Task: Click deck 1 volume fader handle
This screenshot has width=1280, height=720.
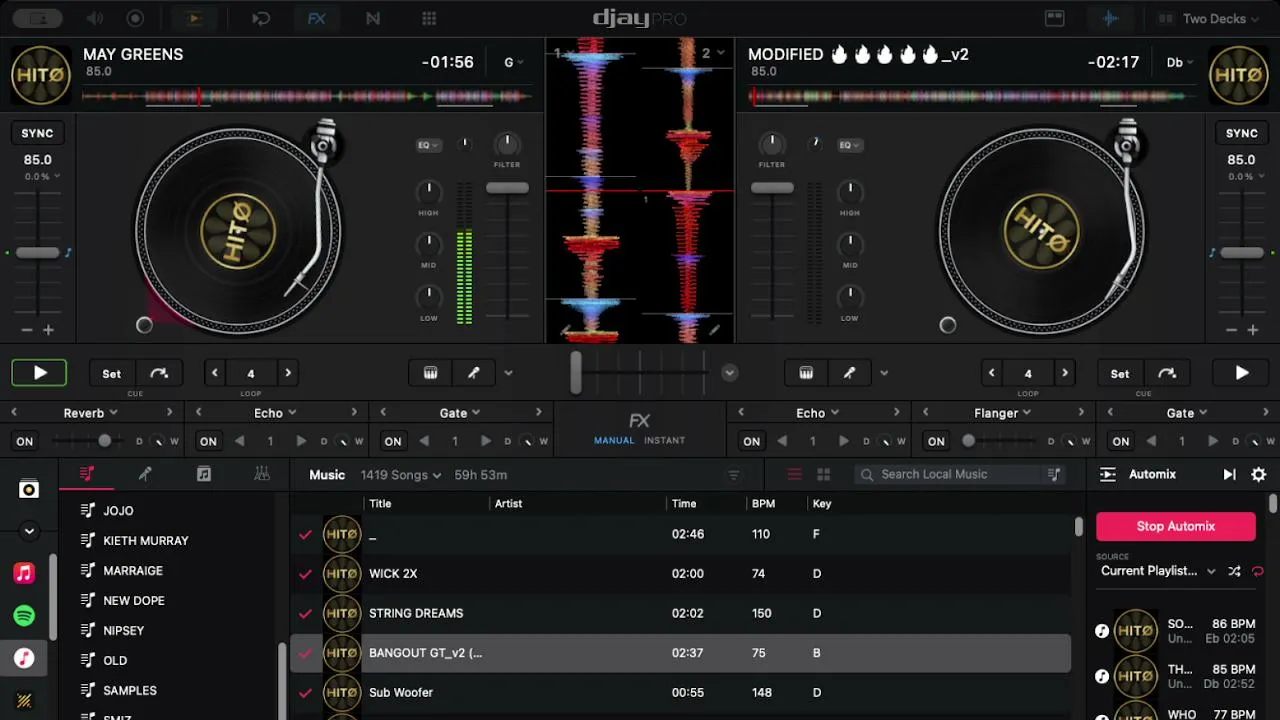Action: pyautogui.click(x=507, y=188)
